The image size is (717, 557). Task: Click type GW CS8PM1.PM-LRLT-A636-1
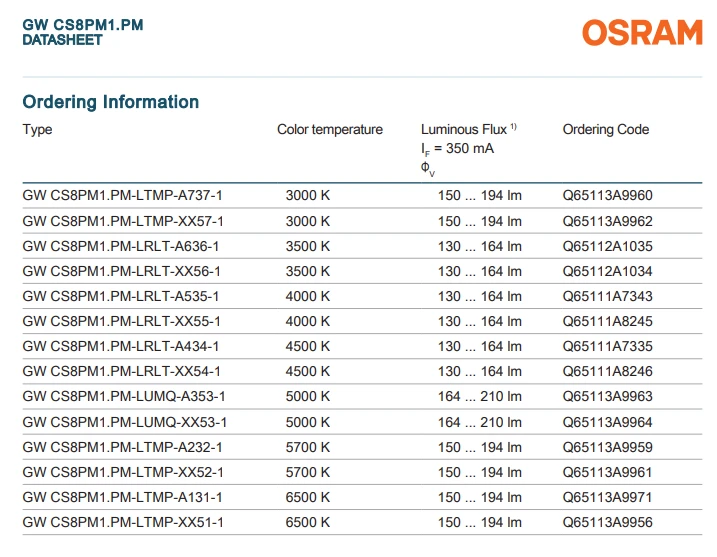pos(121,246)
